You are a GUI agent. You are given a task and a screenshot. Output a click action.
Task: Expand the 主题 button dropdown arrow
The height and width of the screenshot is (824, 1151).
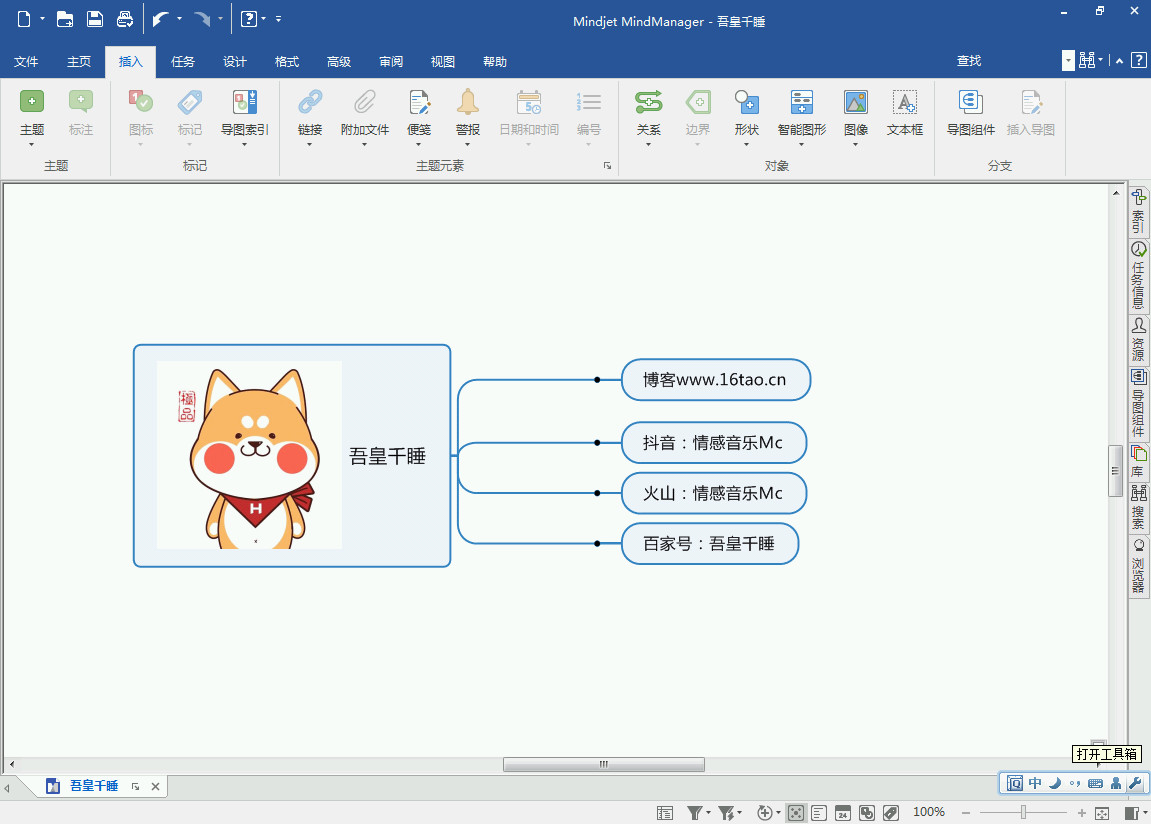pyautogui.click(x=32, y=145)
